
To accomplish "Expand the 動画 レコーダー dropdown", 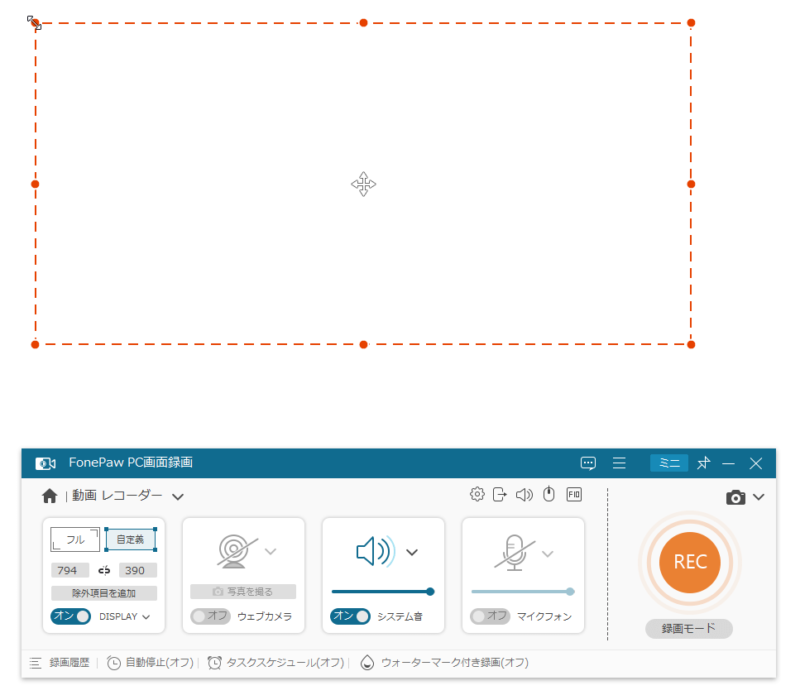I will pyautogui.click(x=178, y=495).
